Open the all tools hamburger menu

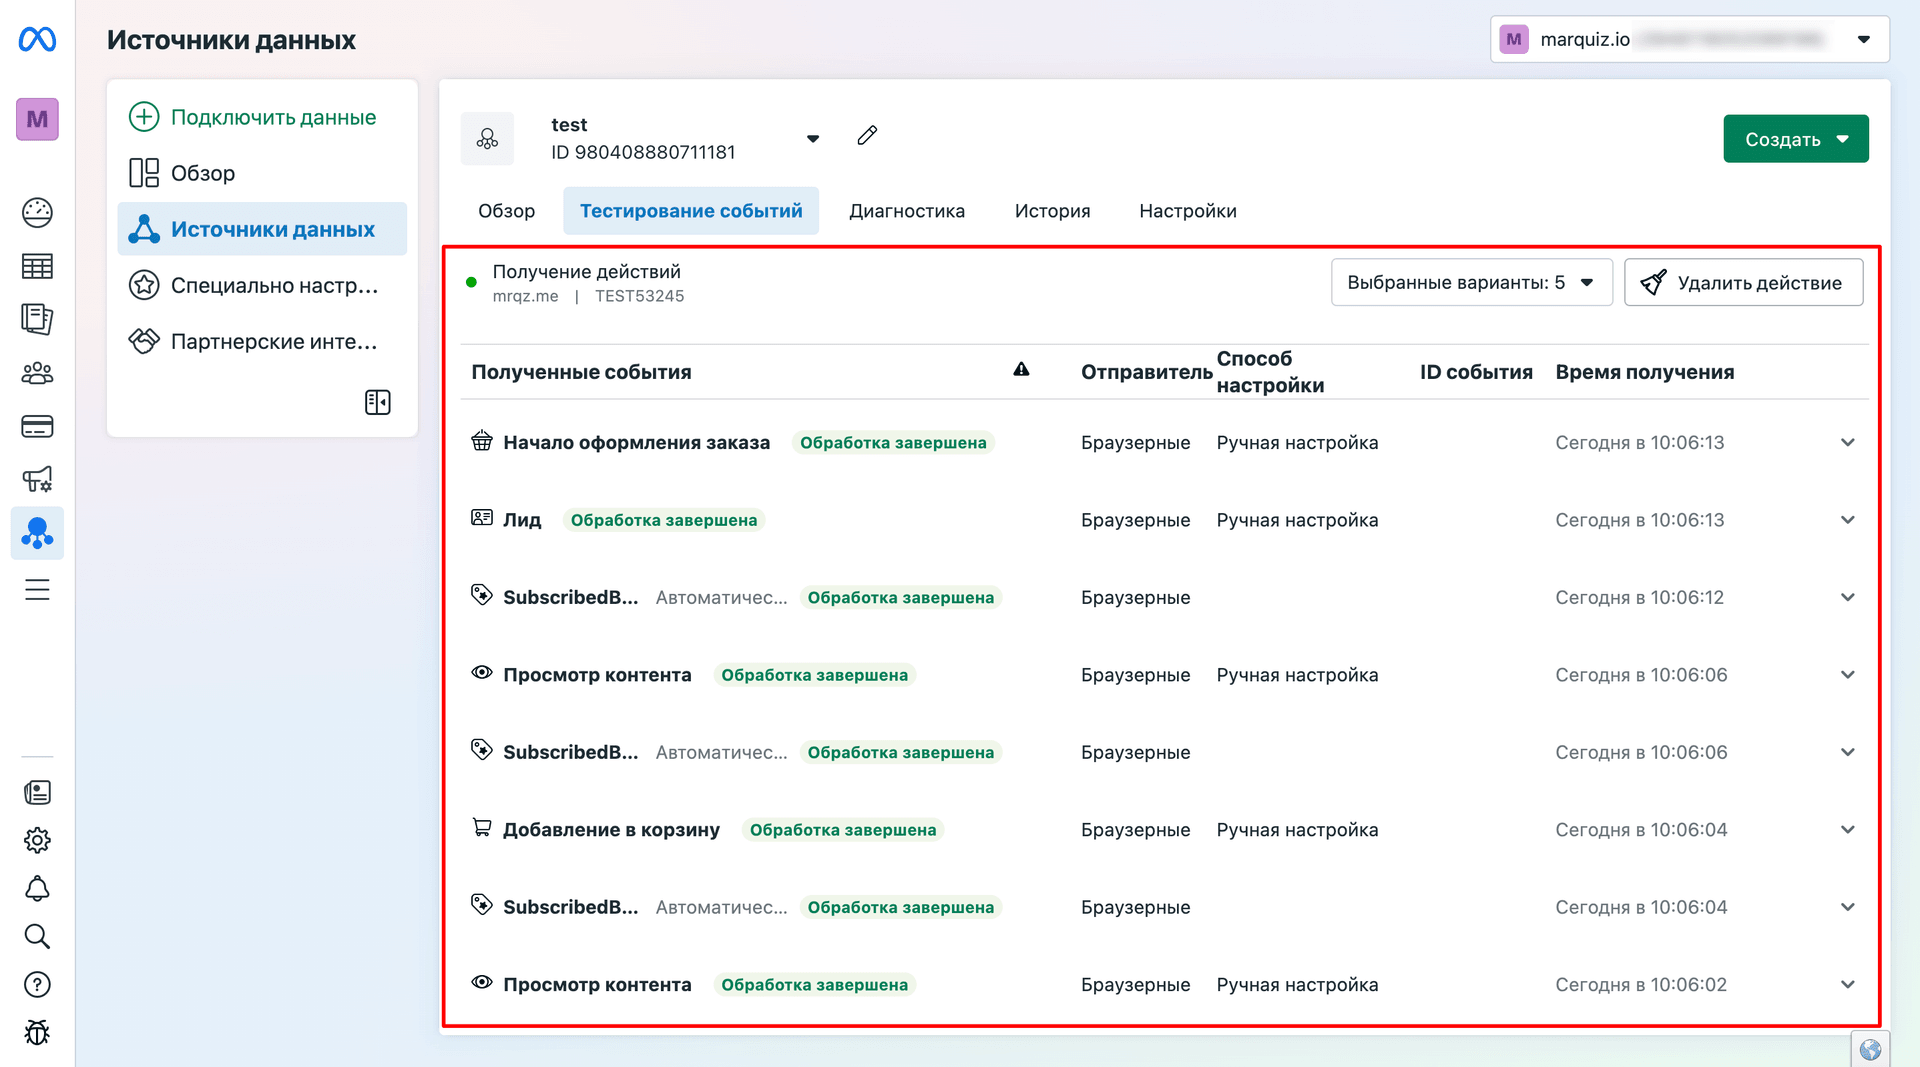click(37, 590)
